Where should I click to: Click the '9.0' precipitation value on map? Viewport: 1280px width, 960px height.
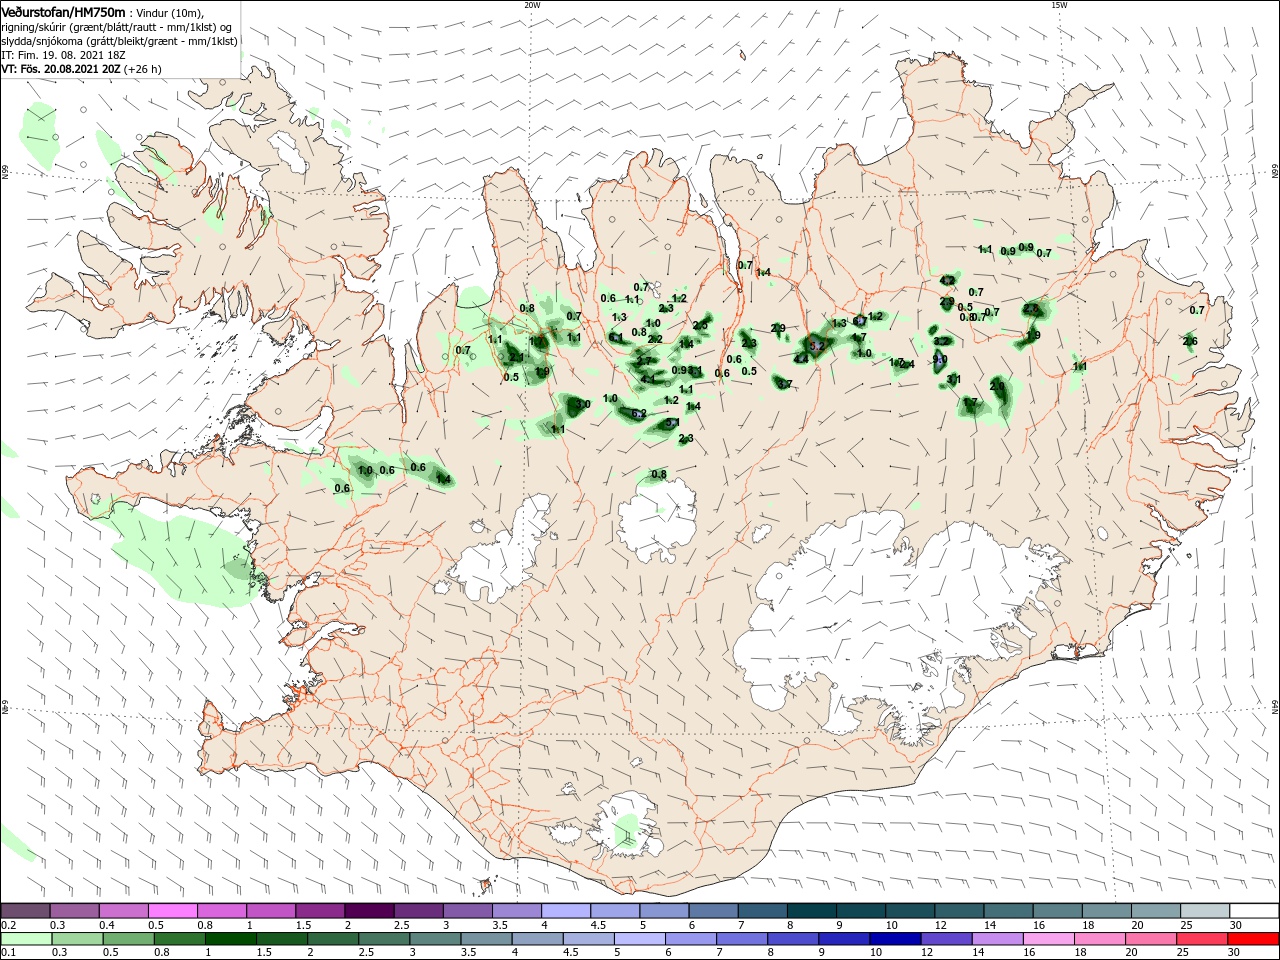[x=940, y=360]
